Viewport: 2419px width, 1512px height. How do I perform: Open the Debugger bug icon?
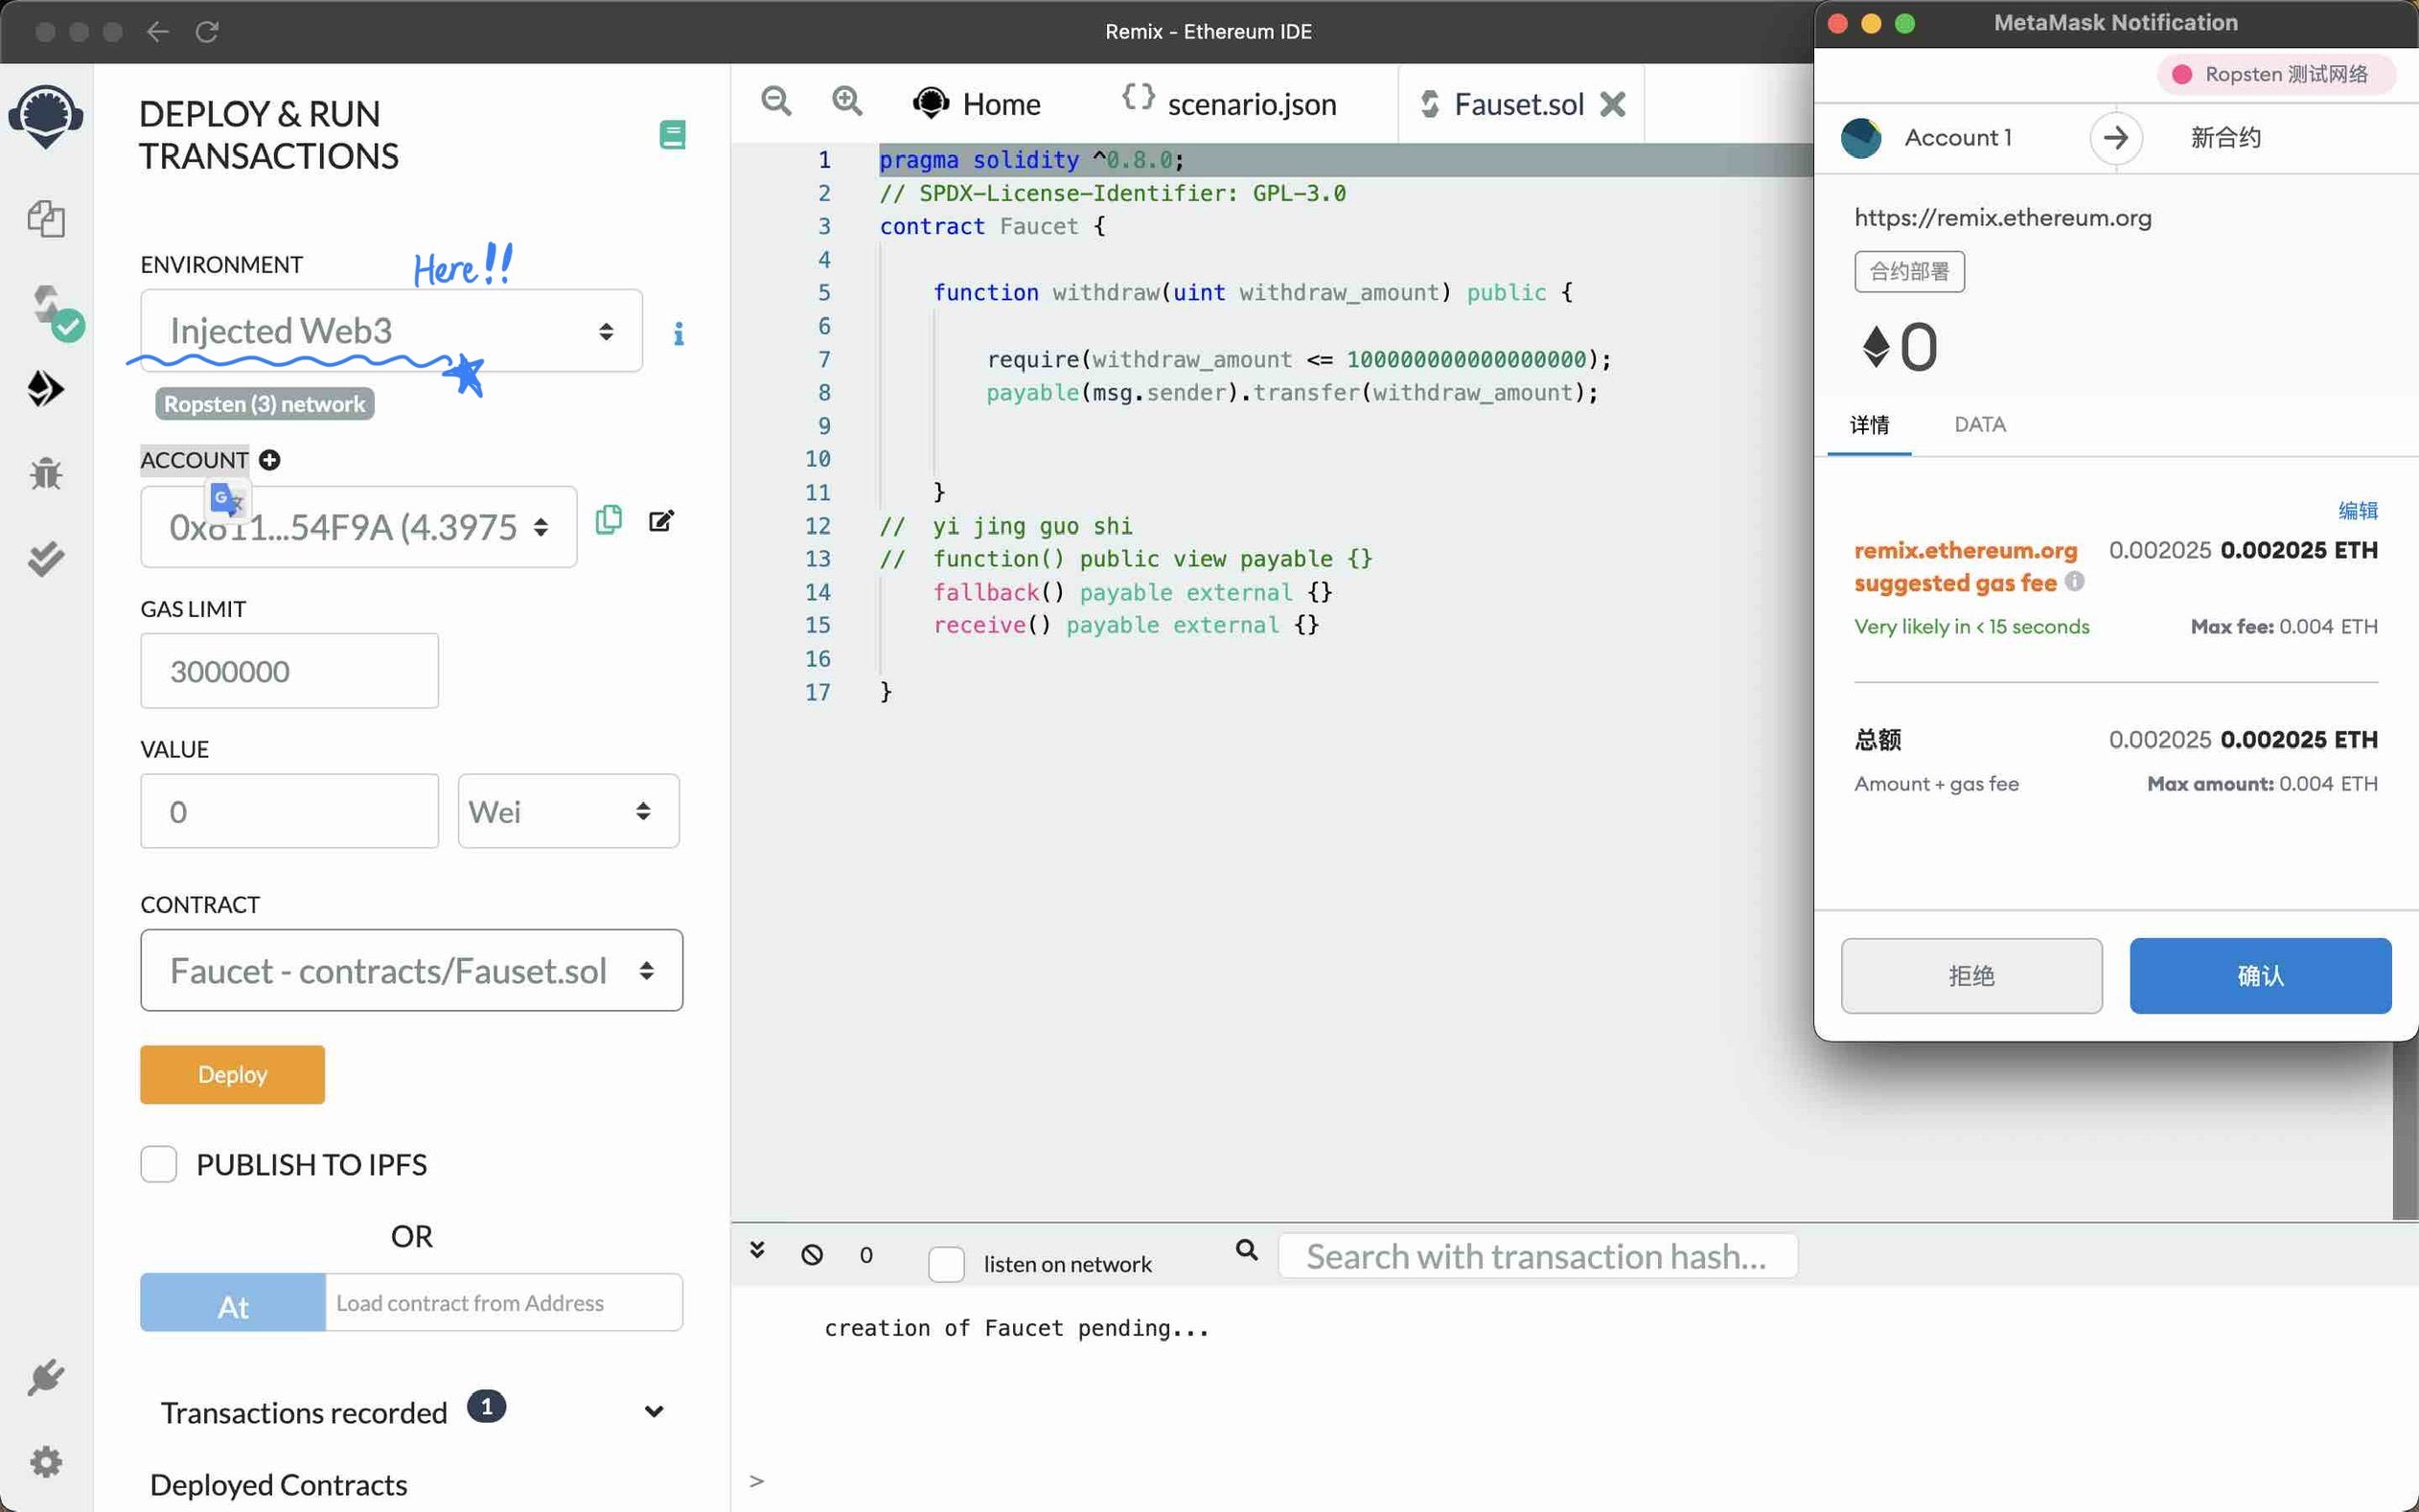46,472
